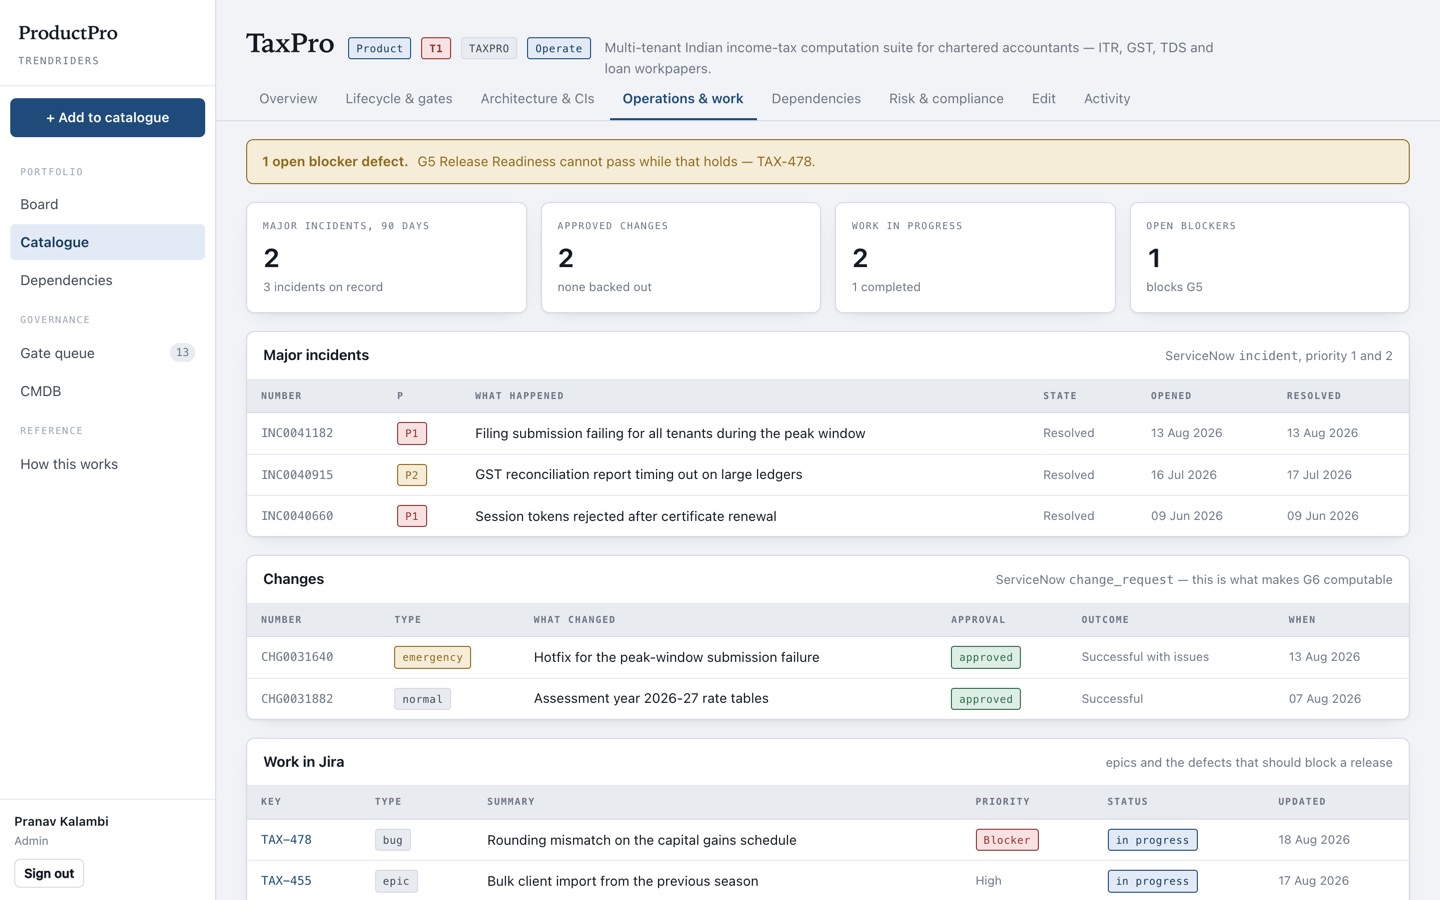
Task: Open Jira issue TAX-455 link
Action: [x=286, y=881]
